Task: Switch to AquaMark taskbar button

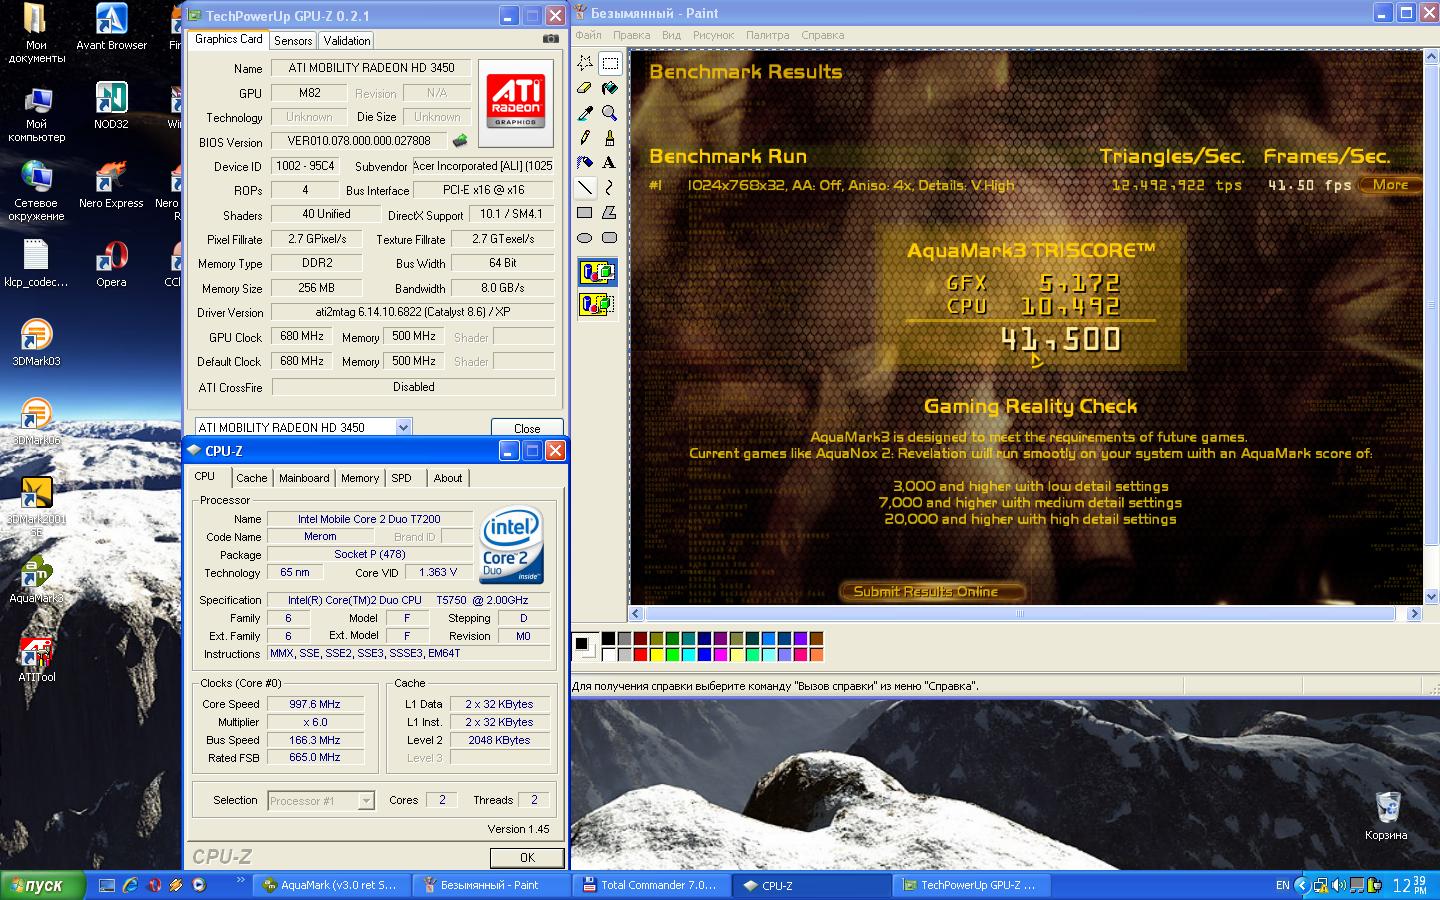Action: pos(330,885)
